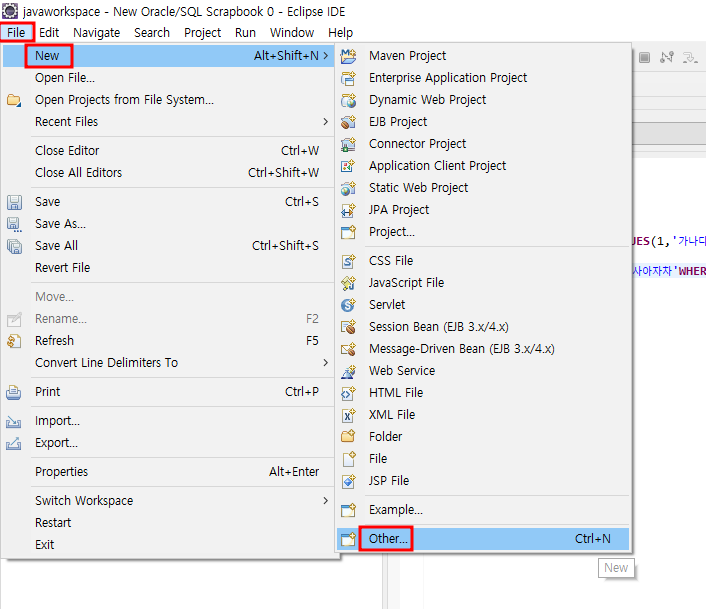Image resolution: width=706 pixels, height=609 pixels.
Task: Click the New tooltip label
Action: coord(616,568)
